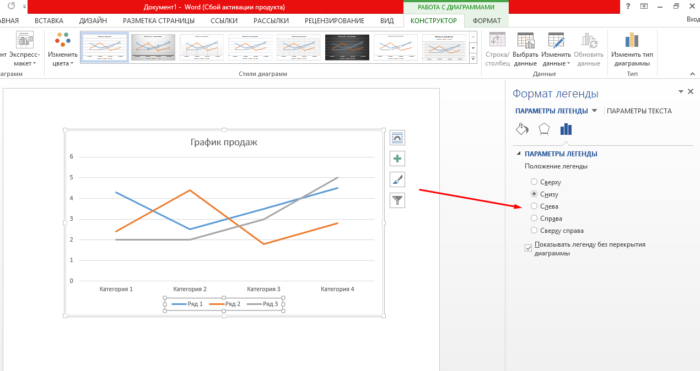Select legend position Справа

coord(534,218)
